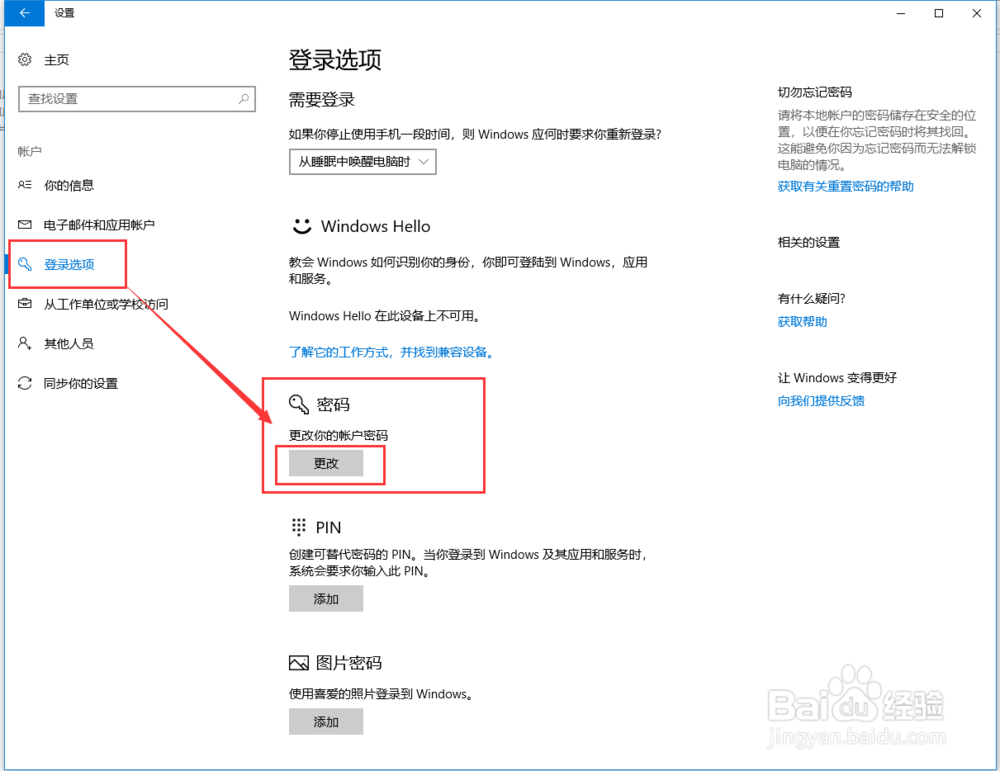Screen dimensions: 1000x771
Task: Click the PIN dotted grid icon
Action: pyautogui.click(x=298, y=526)
